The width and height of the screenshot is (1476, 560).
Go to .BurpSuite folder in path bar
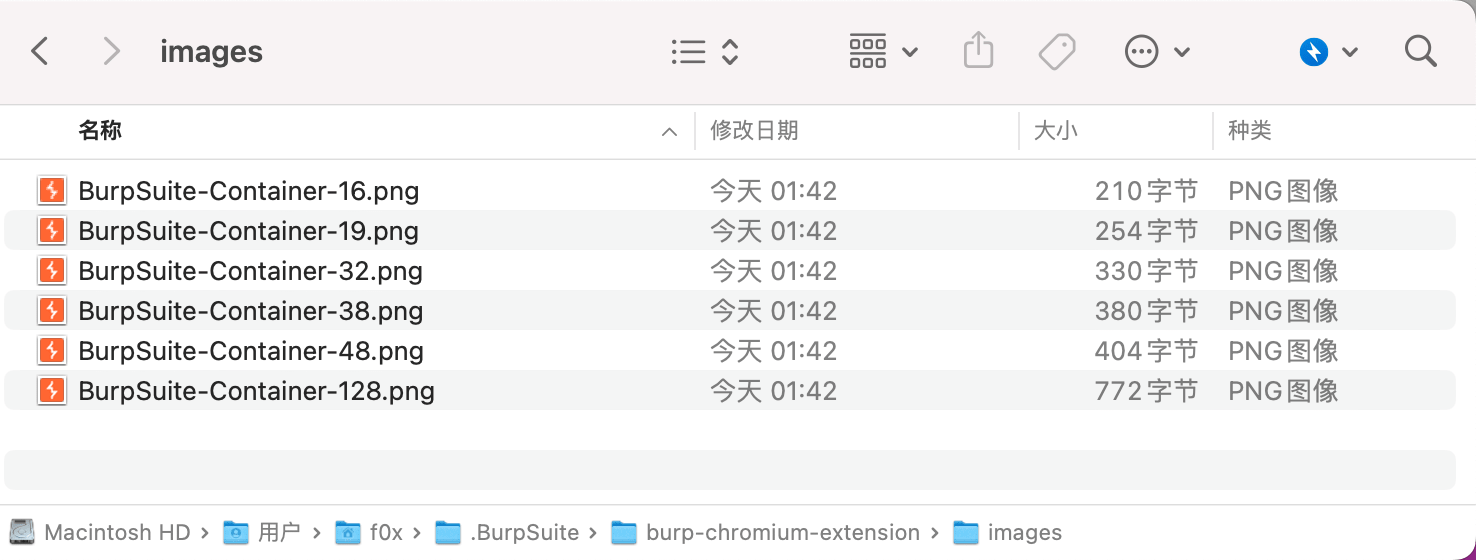523,533
